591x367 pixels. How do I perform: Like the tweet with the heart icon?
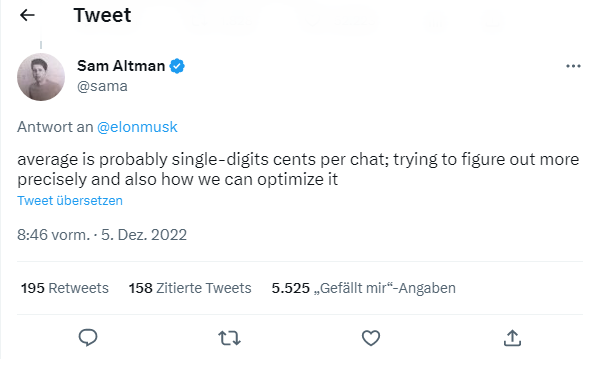371,338
